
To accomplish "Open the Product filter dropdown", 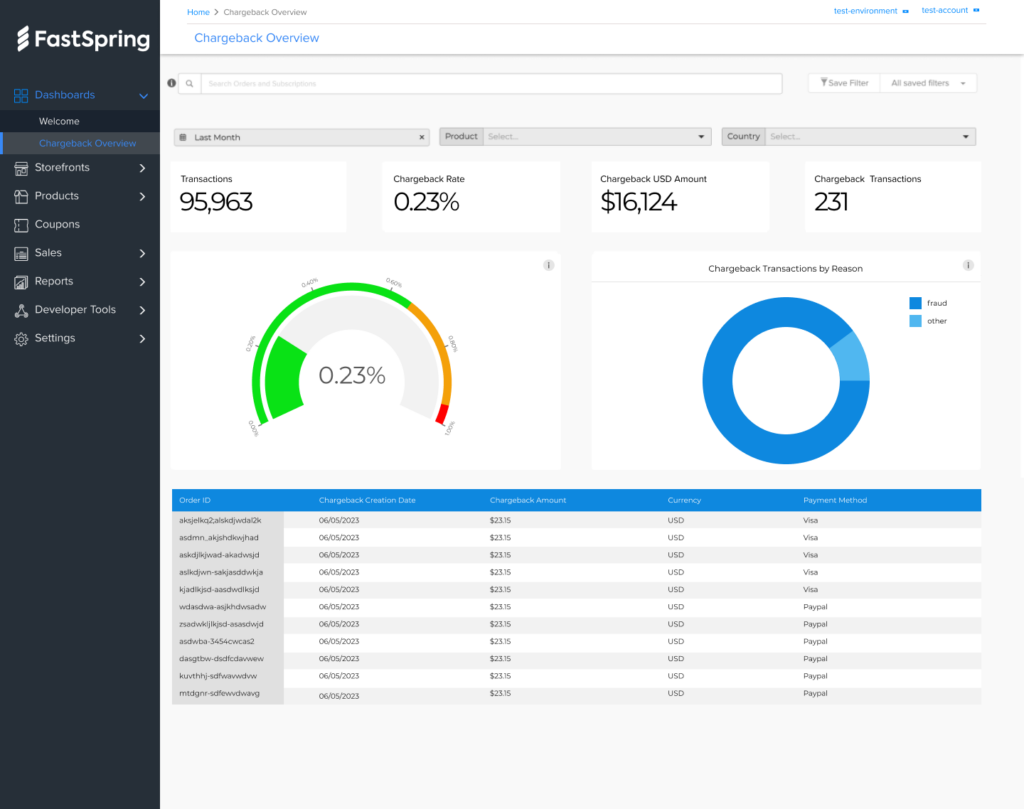I will tap(595, 137).
